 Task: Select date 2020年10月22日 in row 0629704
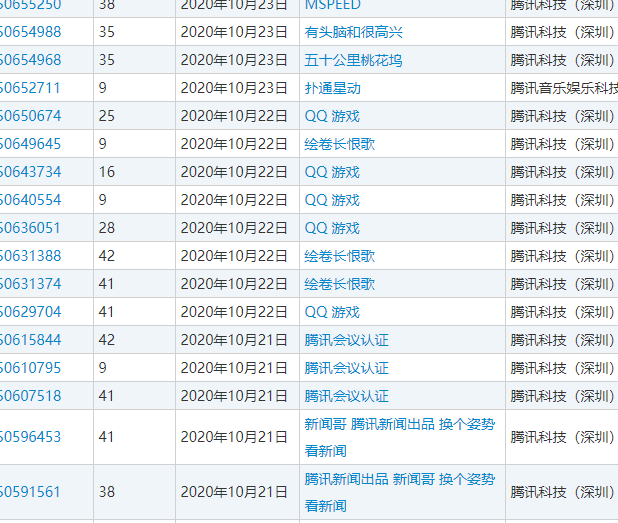pyautogui.click(x=234, y=312)
